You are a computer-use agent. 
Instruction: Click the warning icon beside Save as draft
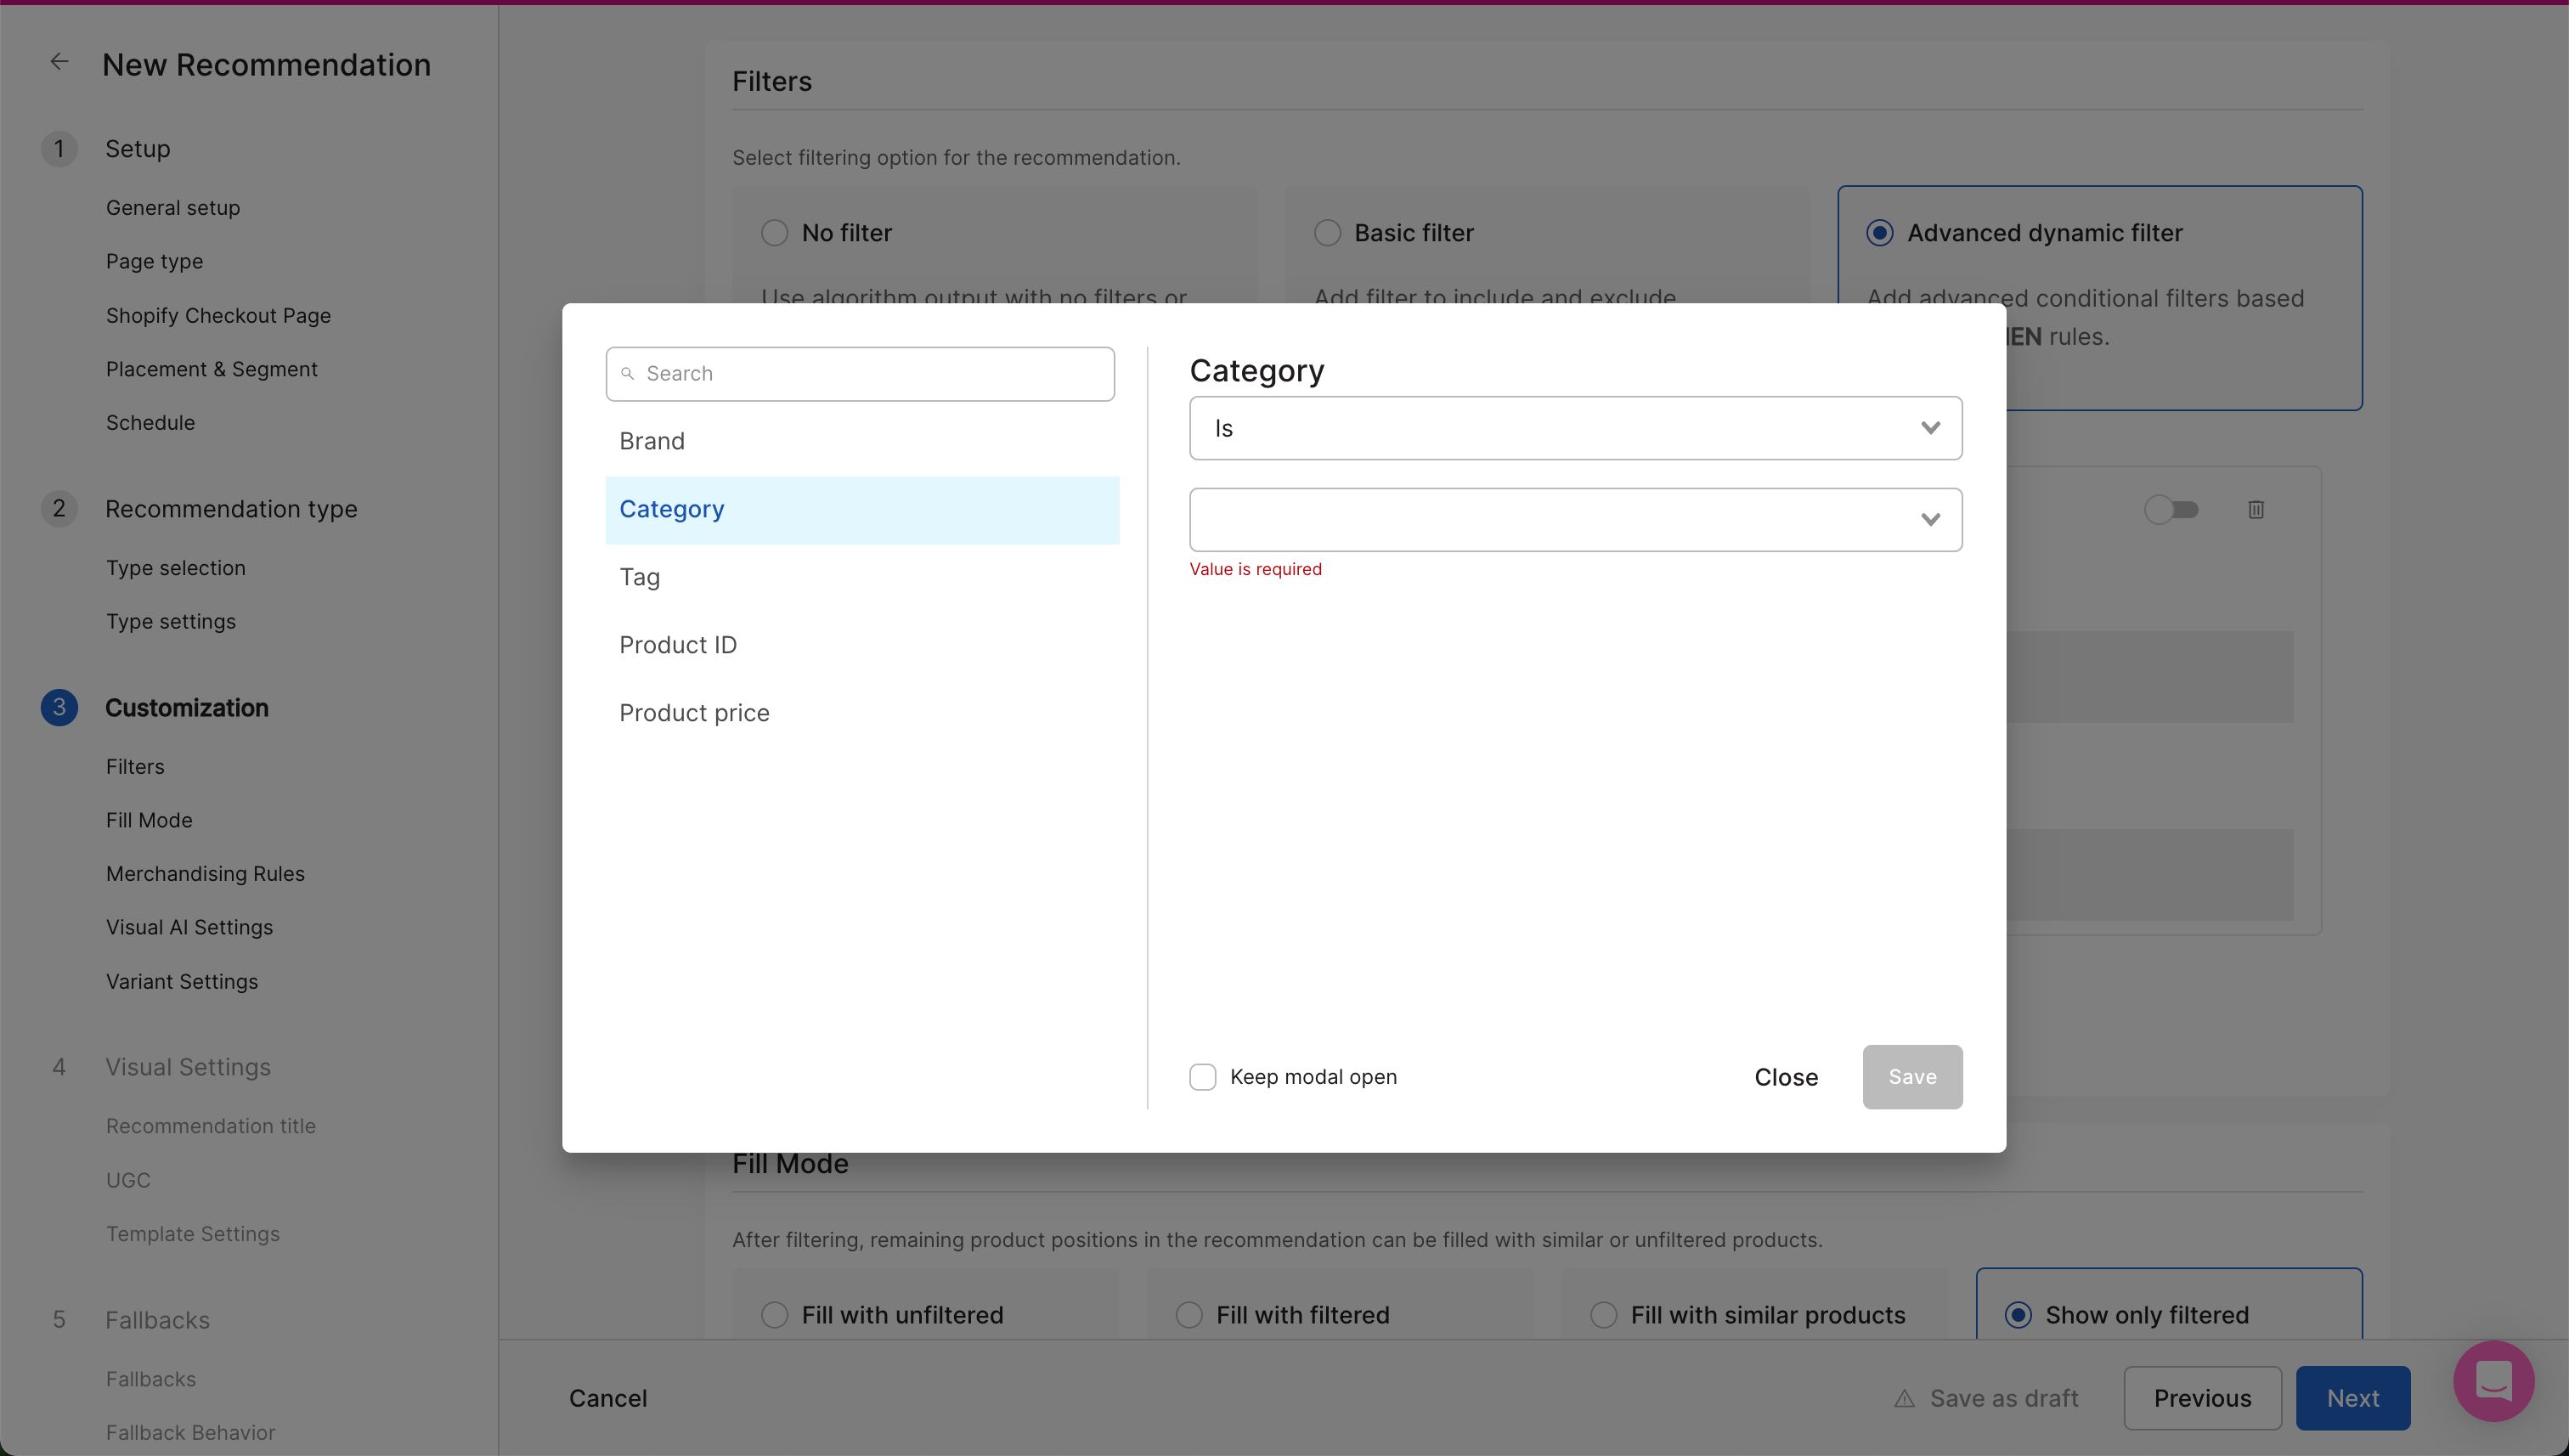click(1904, 1399)
